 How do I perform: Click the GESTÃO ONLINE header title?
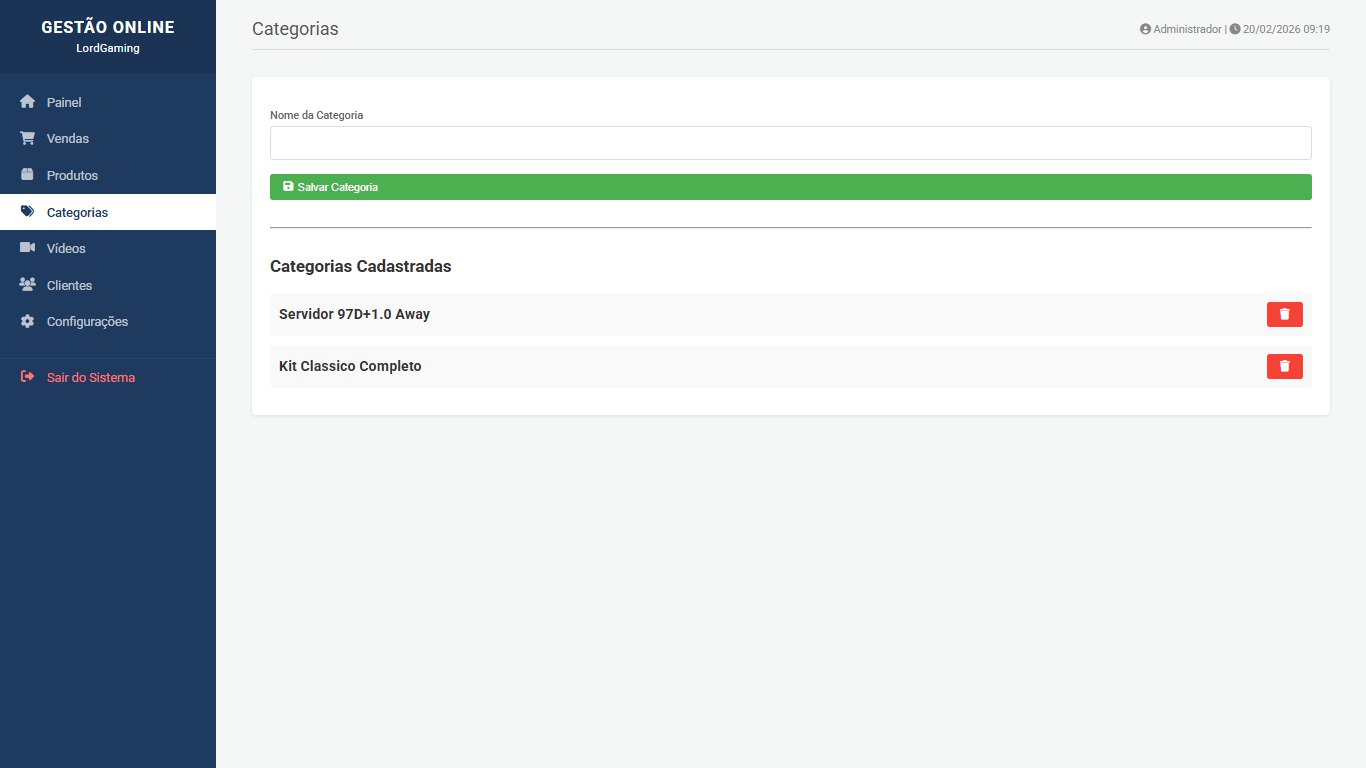(x=108, y=28)
